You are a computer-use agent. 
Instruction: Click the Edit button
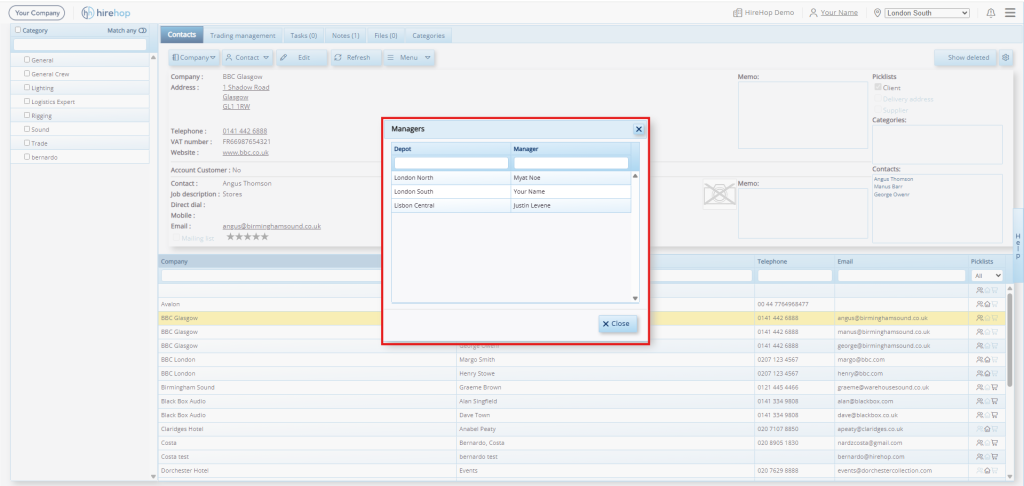[302, 57]
